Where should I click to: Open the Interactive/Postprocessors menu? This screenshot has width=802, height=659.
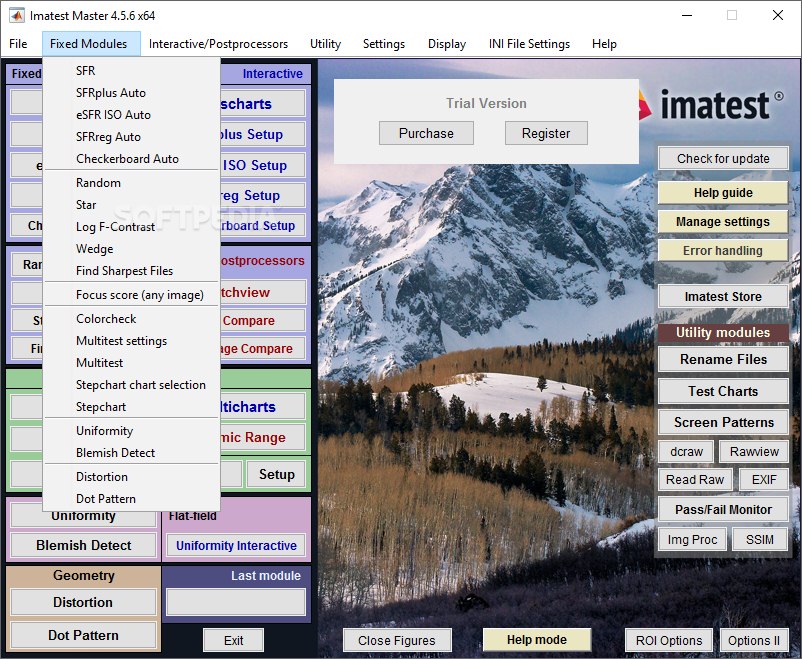click(x=218, y=44)
